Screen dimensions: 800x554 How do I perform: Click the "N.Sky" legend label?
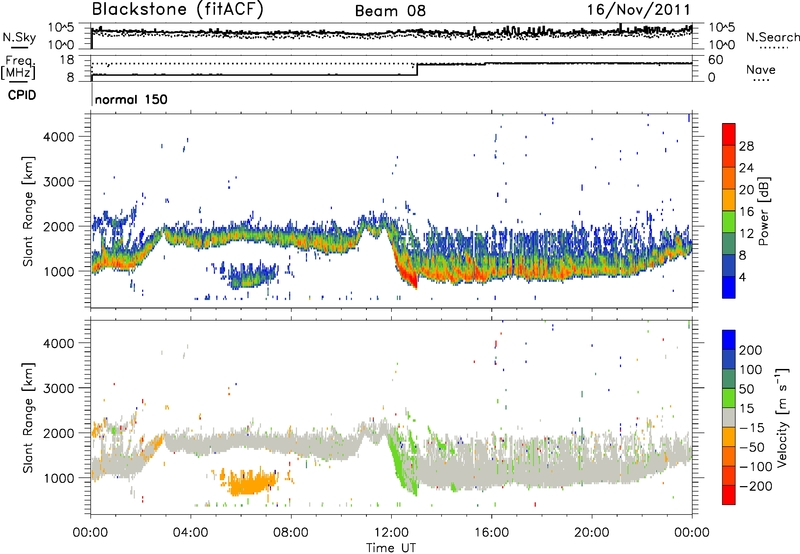pyautogui.click(x=19, y=37)
